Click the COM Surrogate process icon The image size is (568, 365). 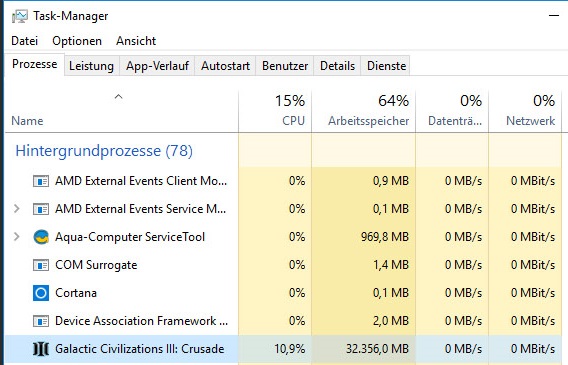pyautogui.click(x=41, y=265)
